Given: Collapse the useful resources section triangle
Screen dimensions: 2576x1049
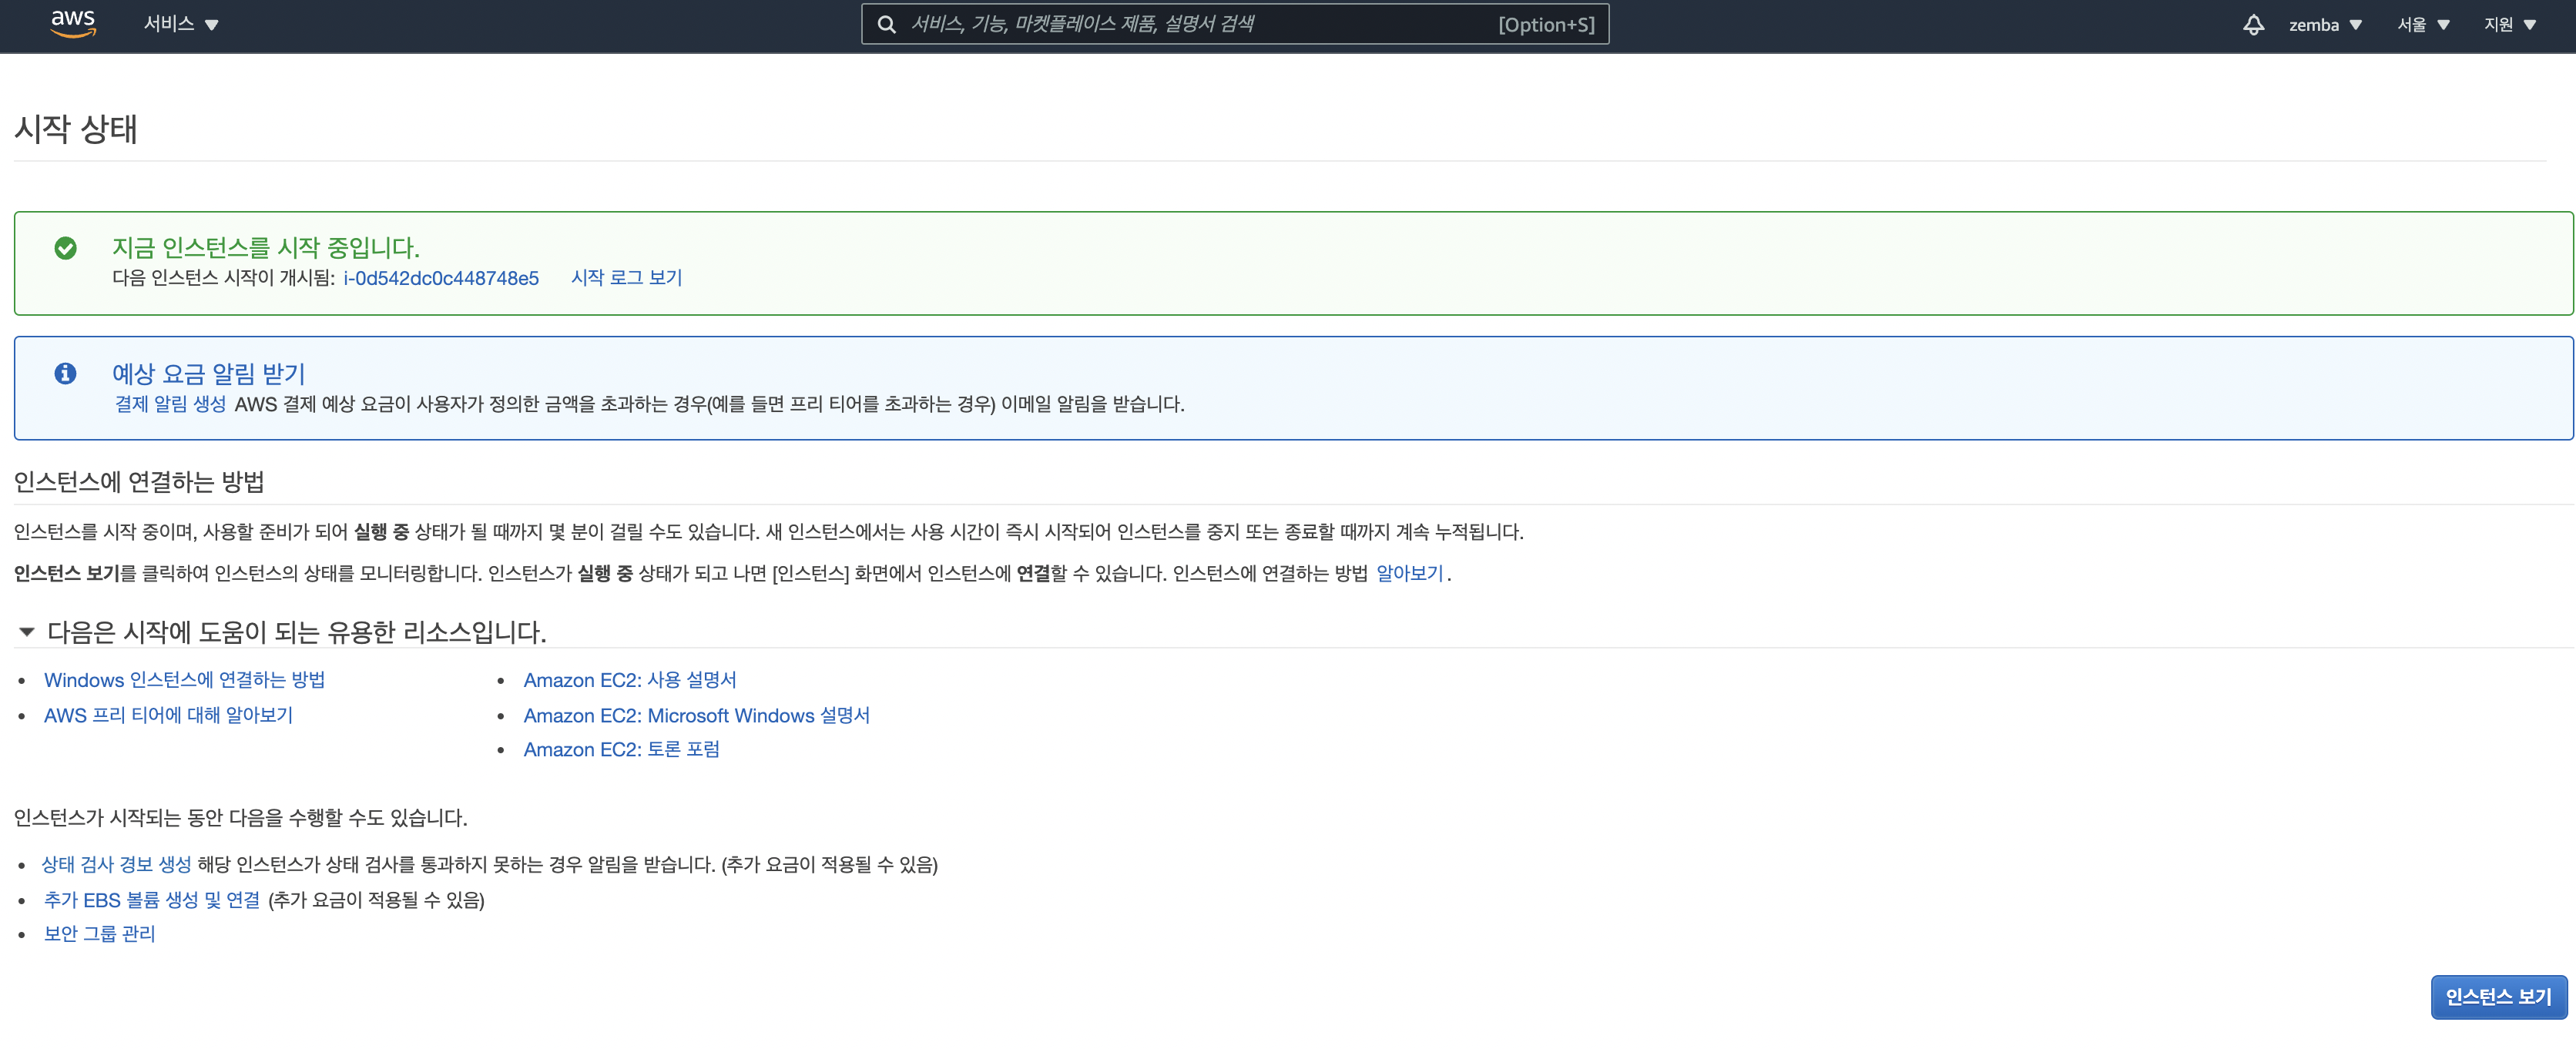Looking at the screenshot, I should pos(27,632).
